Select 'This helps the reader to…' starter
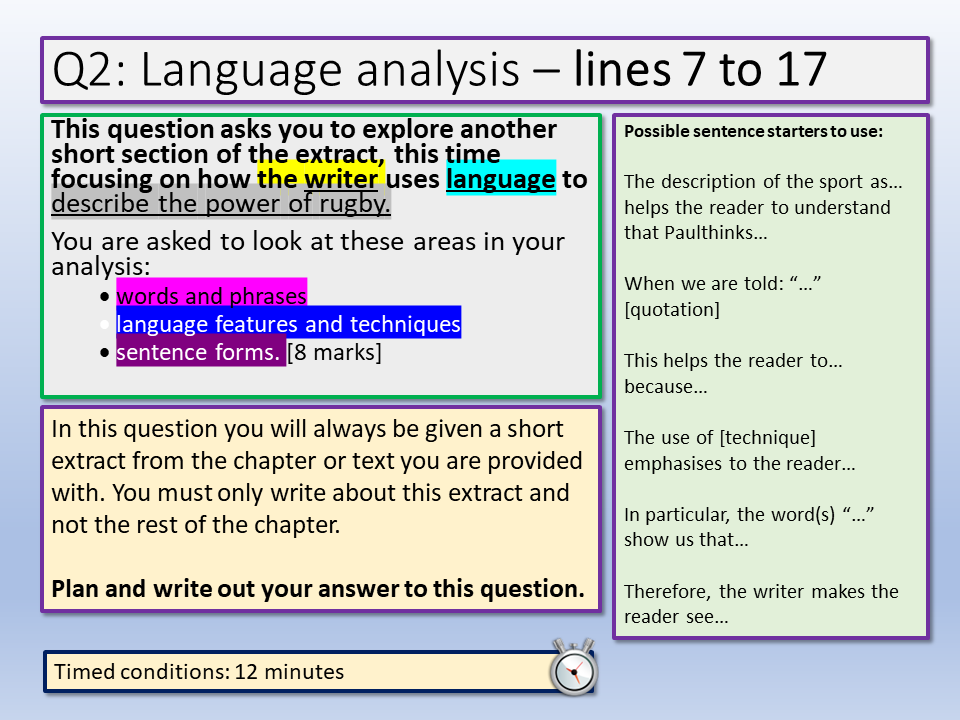 (733, 361)
